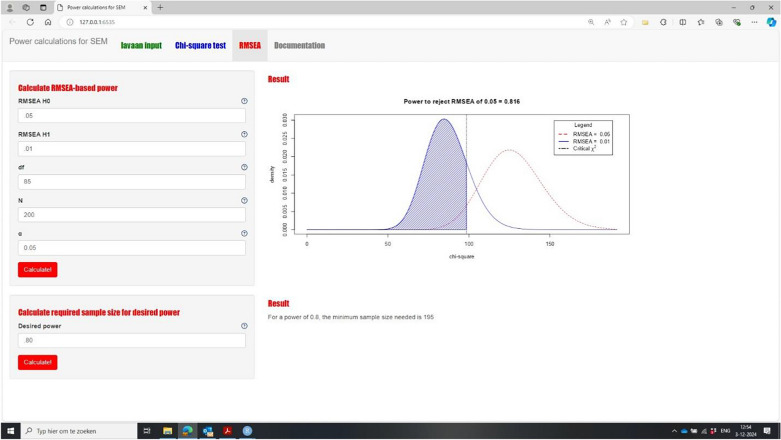This screenshot has width=781, height=440.
Task: Open new browser tab
Action: (160, 7)
